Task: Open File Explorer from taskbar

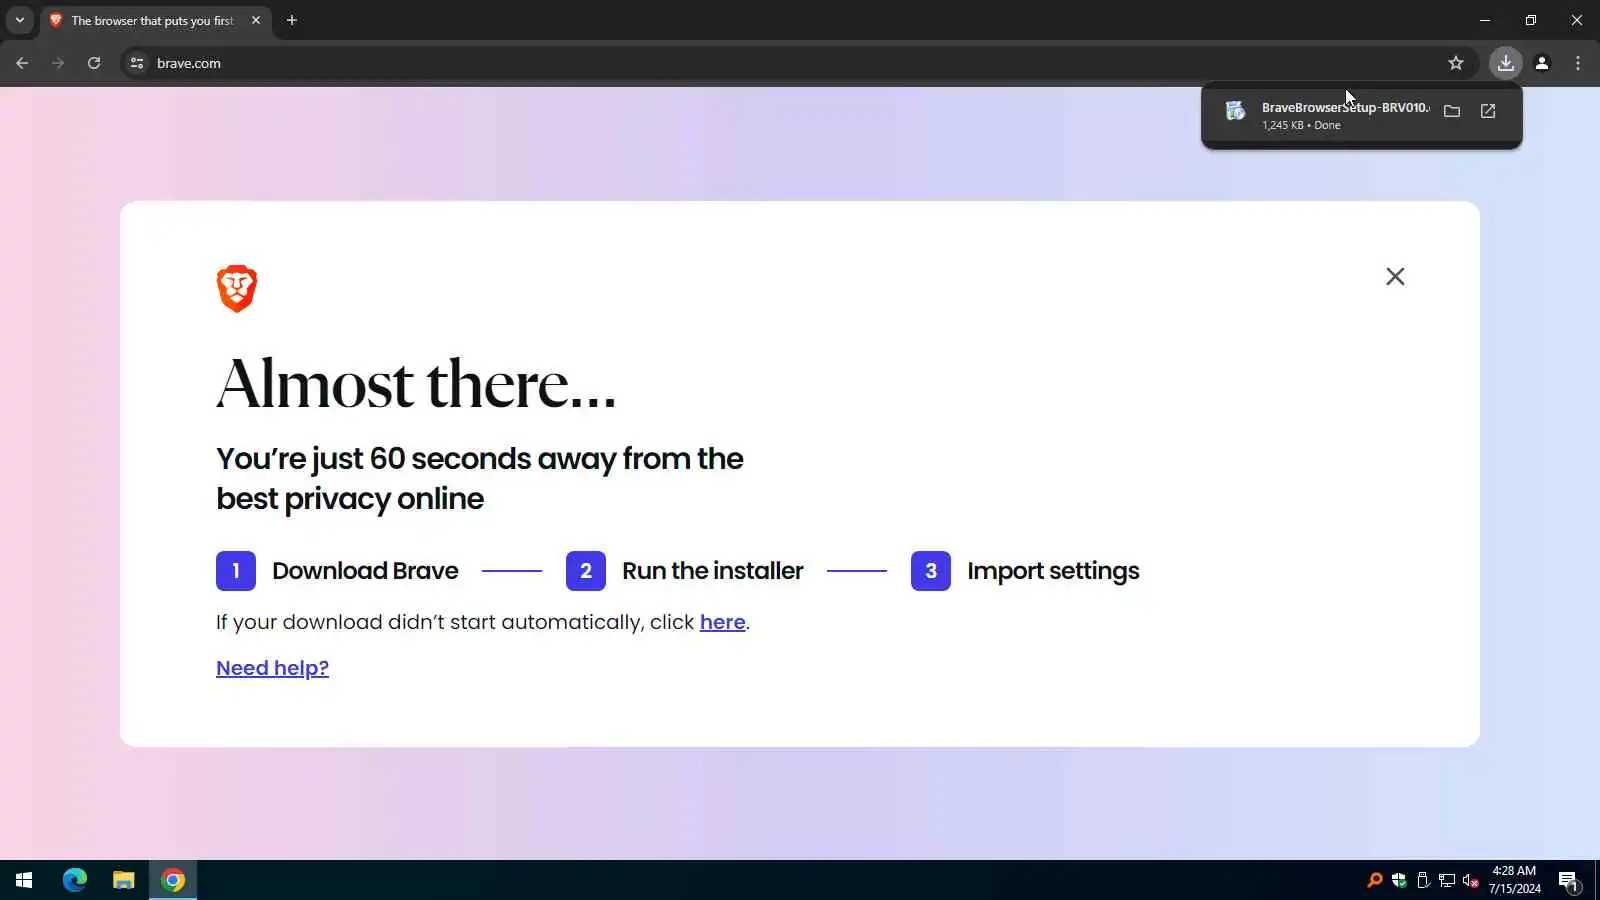Action: click(124, 880)
